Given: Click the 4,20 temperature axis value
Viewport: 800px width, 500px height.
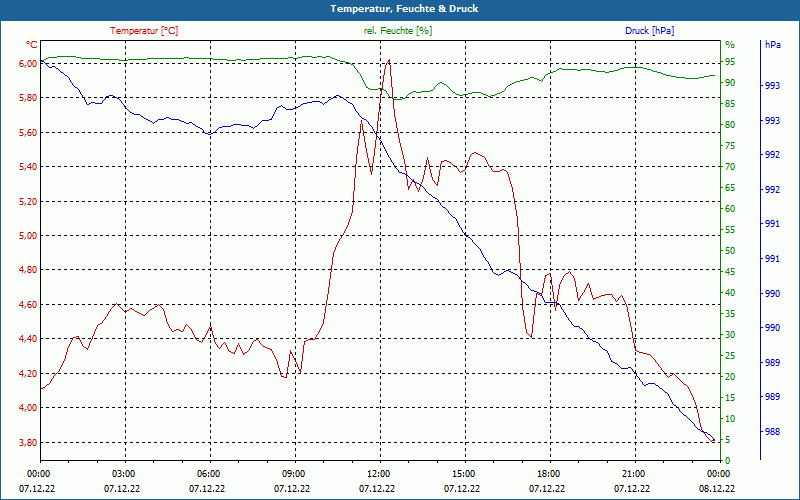Looking at the screenshot, I should click(29, 373).
